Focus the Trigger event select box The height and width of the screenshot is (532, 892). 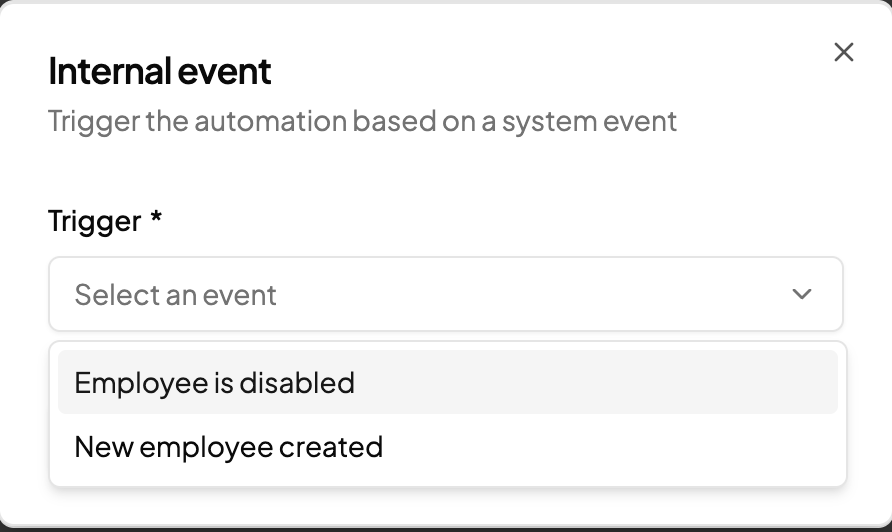pos(445,295)
